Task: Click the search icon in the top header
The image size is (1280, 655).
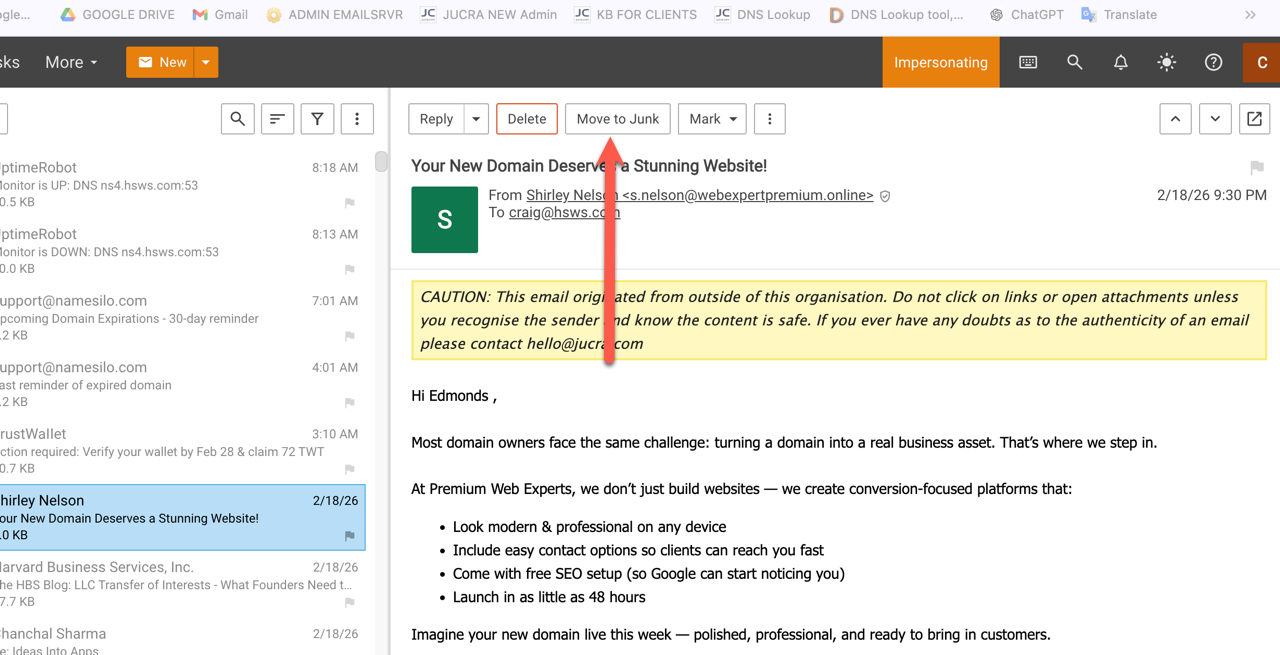Action: coord(1075,62)
